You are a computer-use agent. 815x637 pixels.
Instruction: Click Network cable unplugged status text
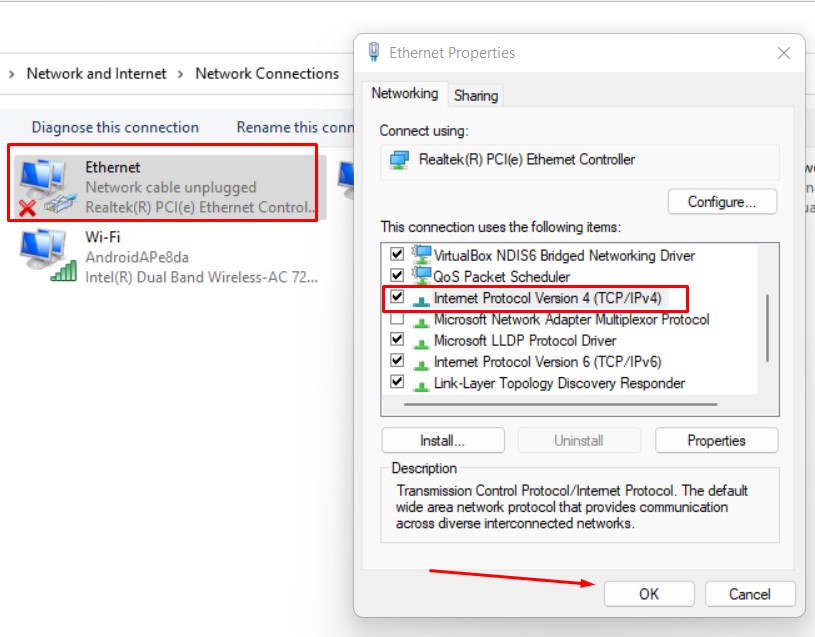click(171, 187)
